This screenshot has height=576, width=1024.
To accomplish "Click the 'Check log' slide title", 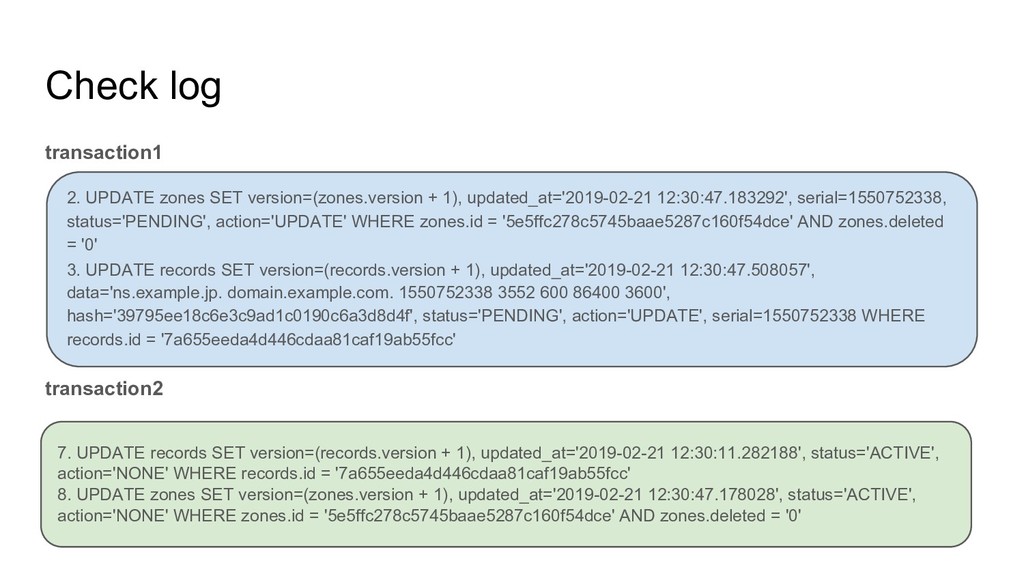I will pos(133,86).
